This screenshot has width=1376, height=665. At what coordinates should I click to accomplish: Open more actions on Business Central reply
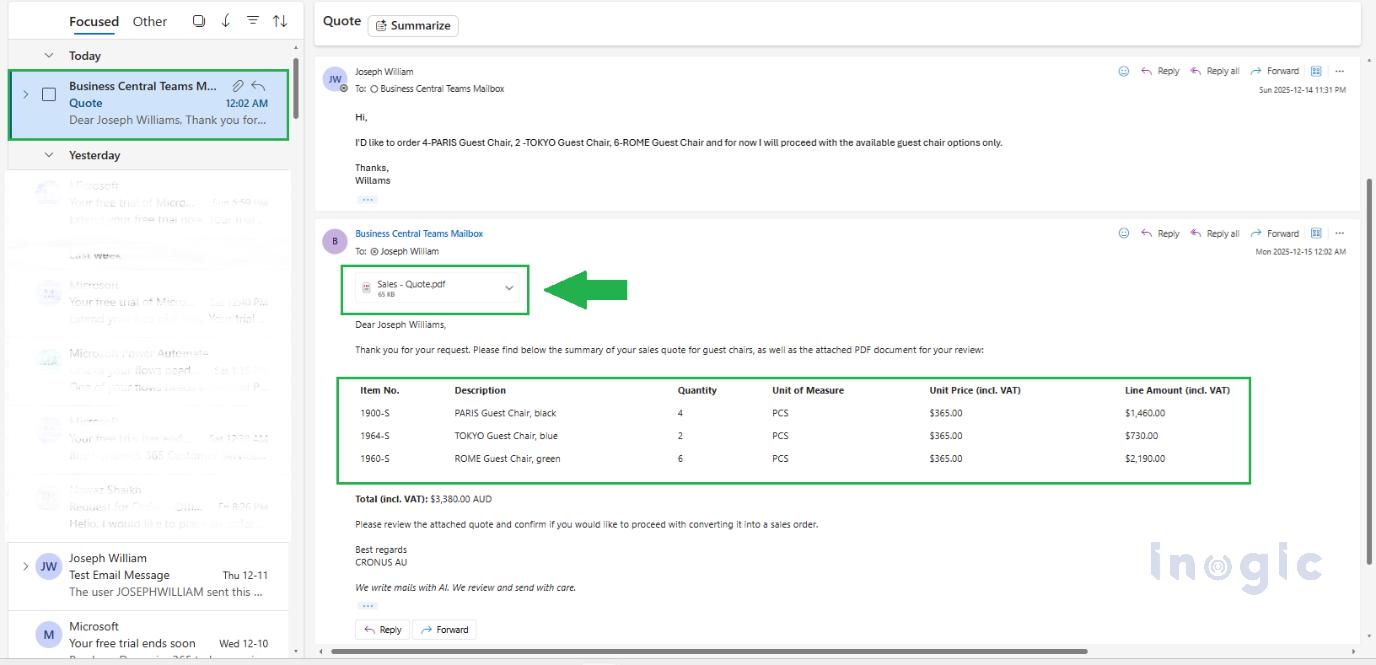coord(1340,233)
